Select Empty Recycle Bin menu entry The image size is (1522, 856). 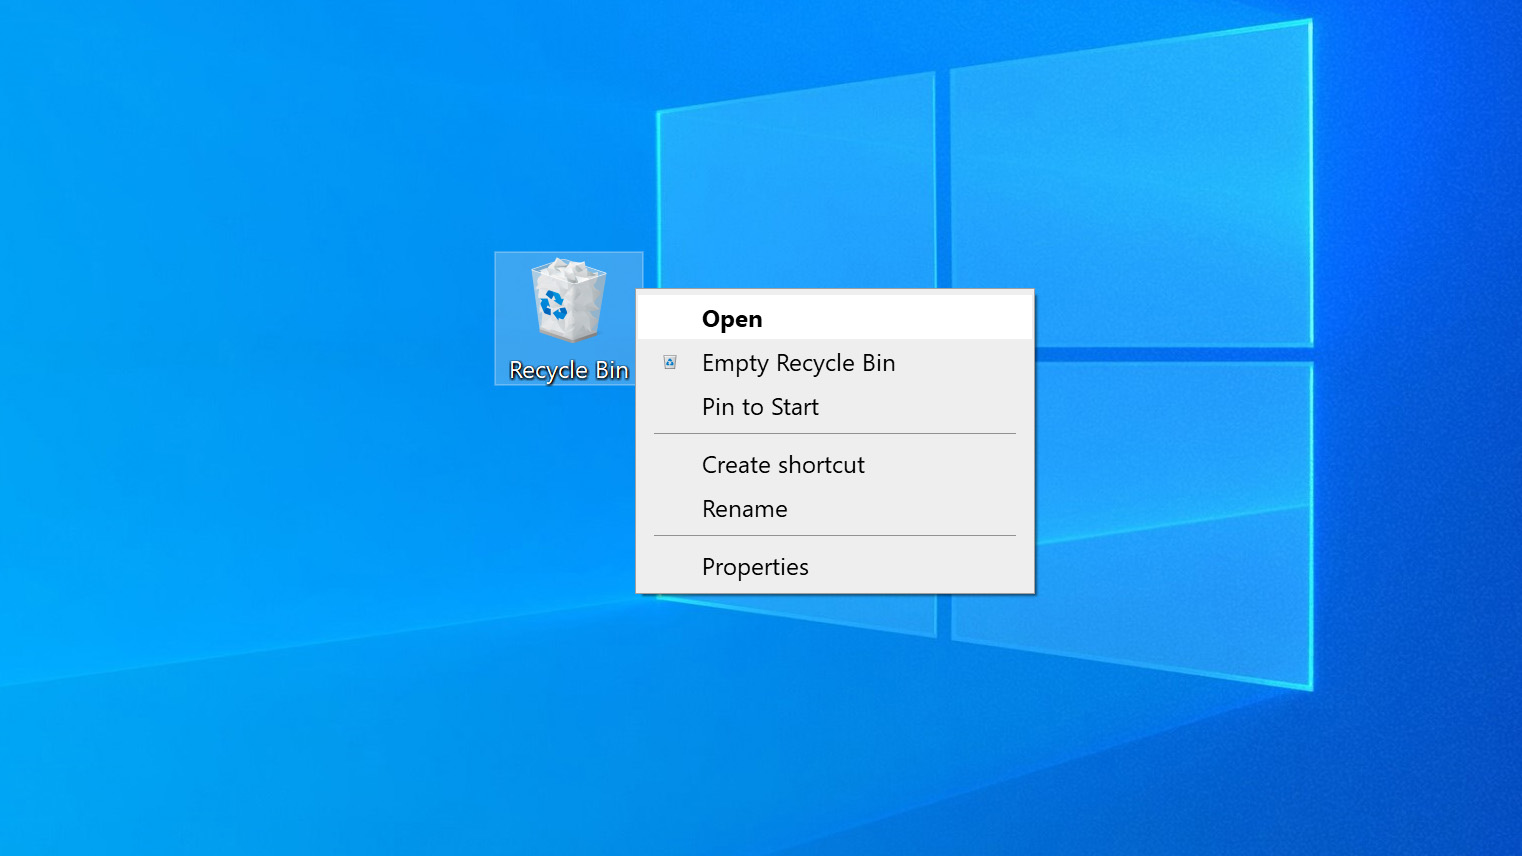tap(835, 363)
